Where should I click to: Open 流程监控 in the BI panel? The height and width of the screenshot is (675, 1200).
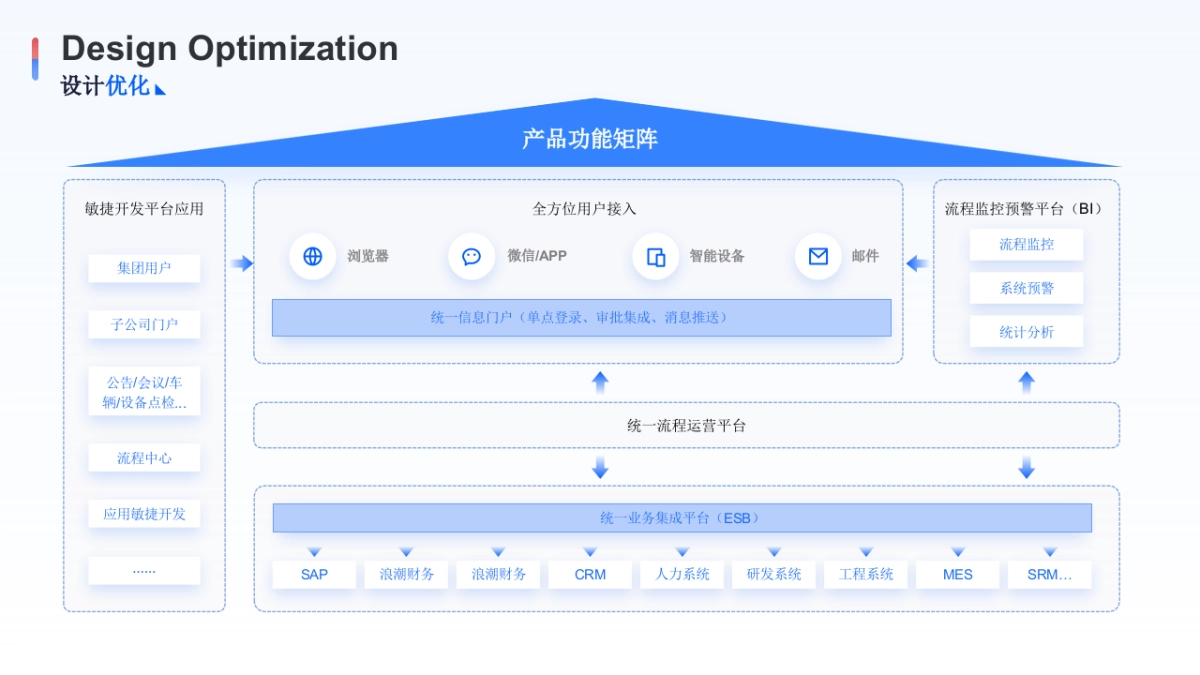pyautogui.click(x=1026, y=244)
